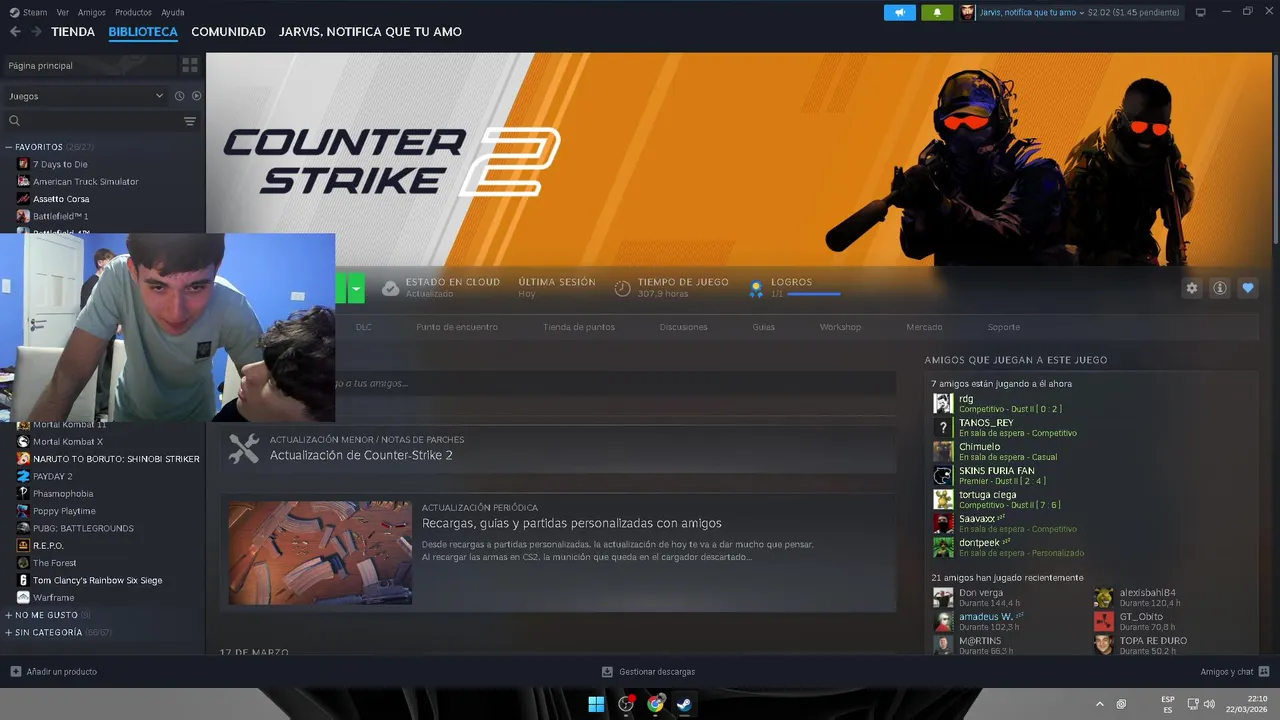Go to the COMUNIDAD tab
Image resolution: width=1280 pixels, height=720 pixels.
(x=228, y=32)
